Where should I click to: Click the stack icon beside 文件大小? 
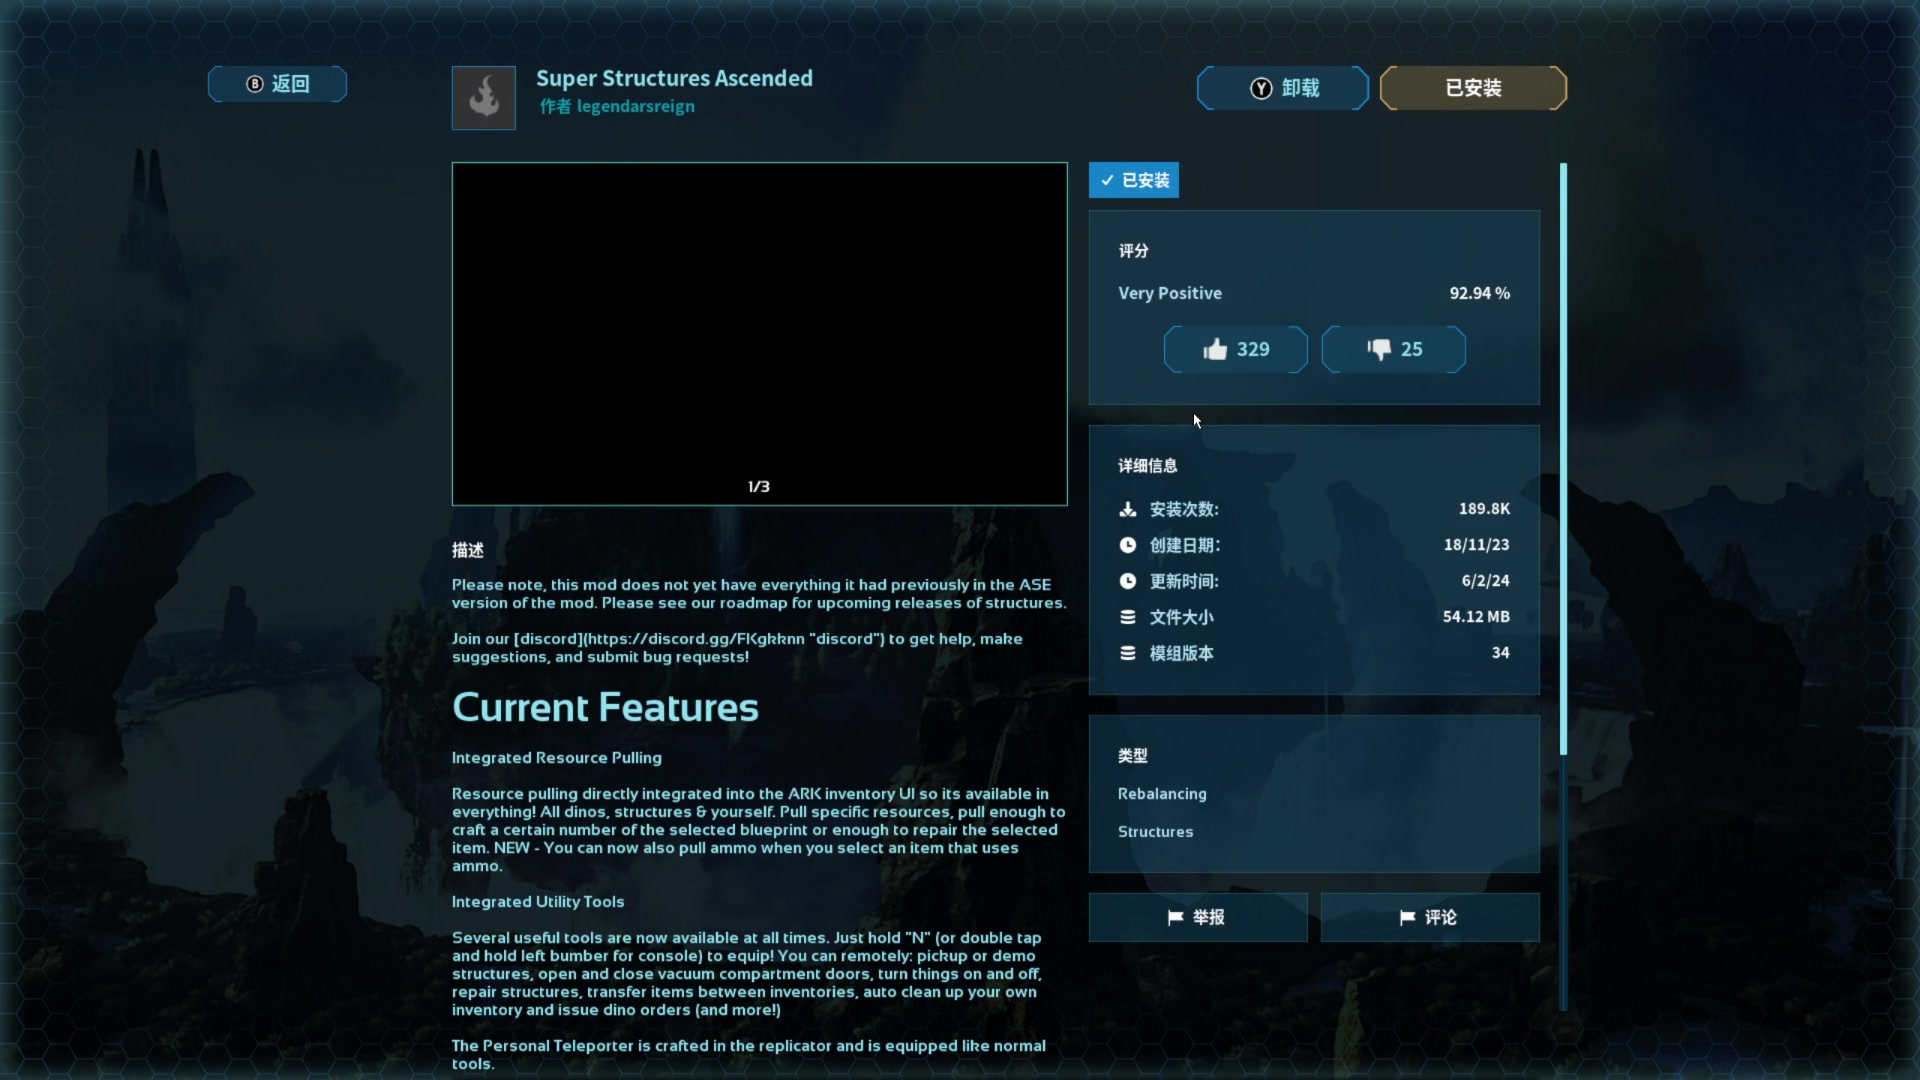coord(1128,617)
